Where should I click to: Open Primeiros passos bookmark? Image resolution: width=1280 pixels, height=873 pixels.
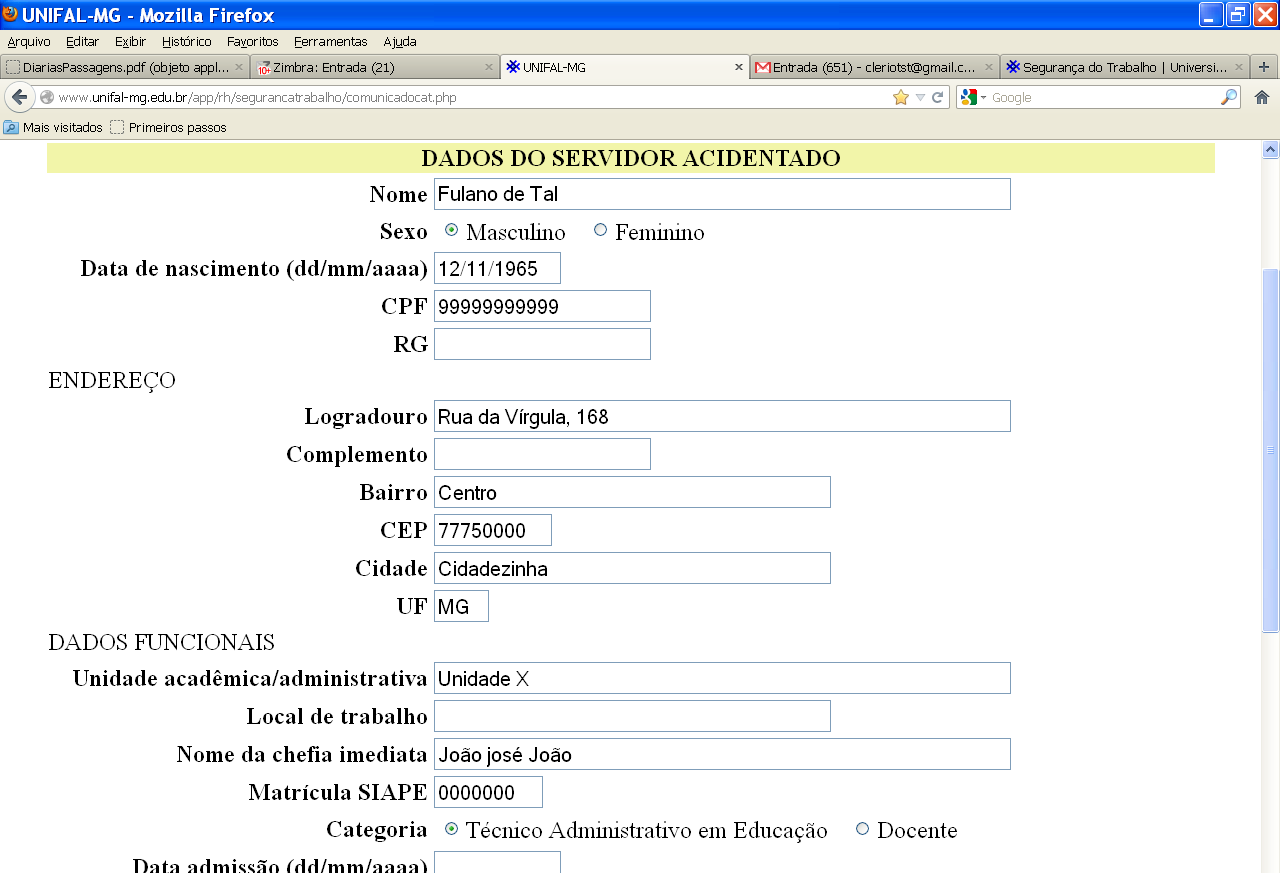168,127
